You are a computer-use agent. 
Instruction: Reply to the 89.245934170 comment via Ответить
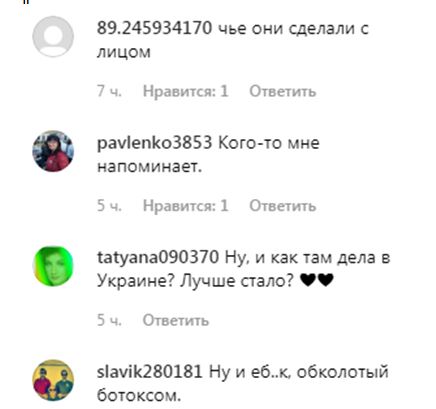[x=283, y=91]
